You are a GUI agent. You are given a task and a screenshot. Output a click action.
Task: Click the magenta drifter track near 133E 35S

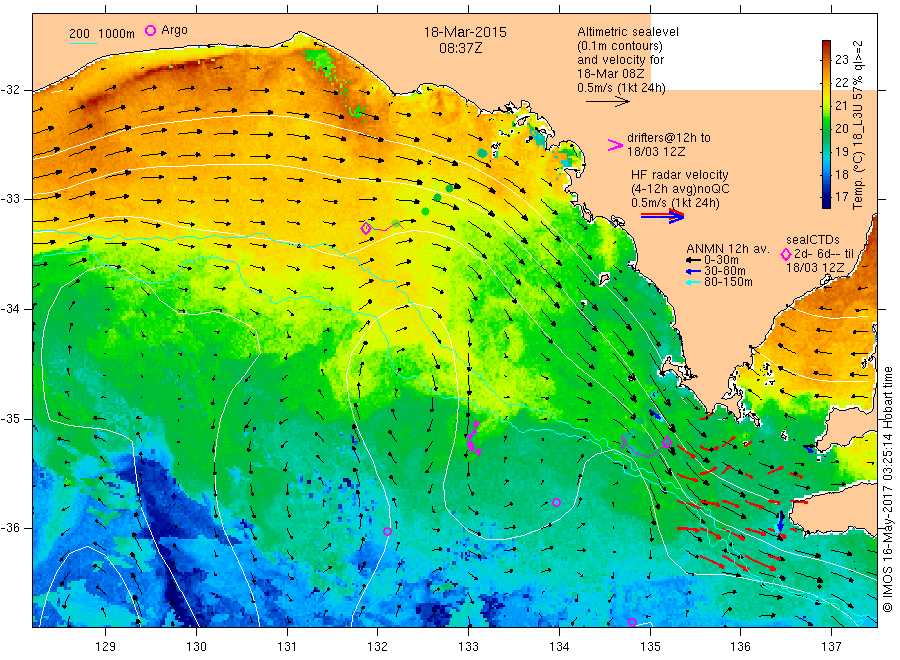pos(474,438)
